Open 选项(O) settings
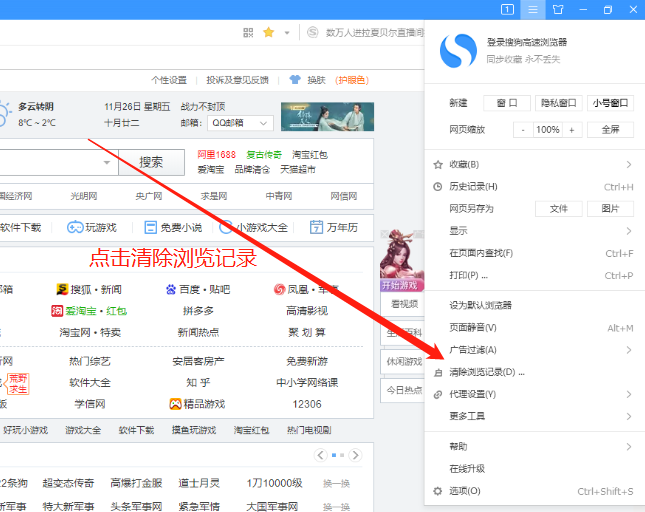This screenshot has width=645, height=512. pos(534,491)
